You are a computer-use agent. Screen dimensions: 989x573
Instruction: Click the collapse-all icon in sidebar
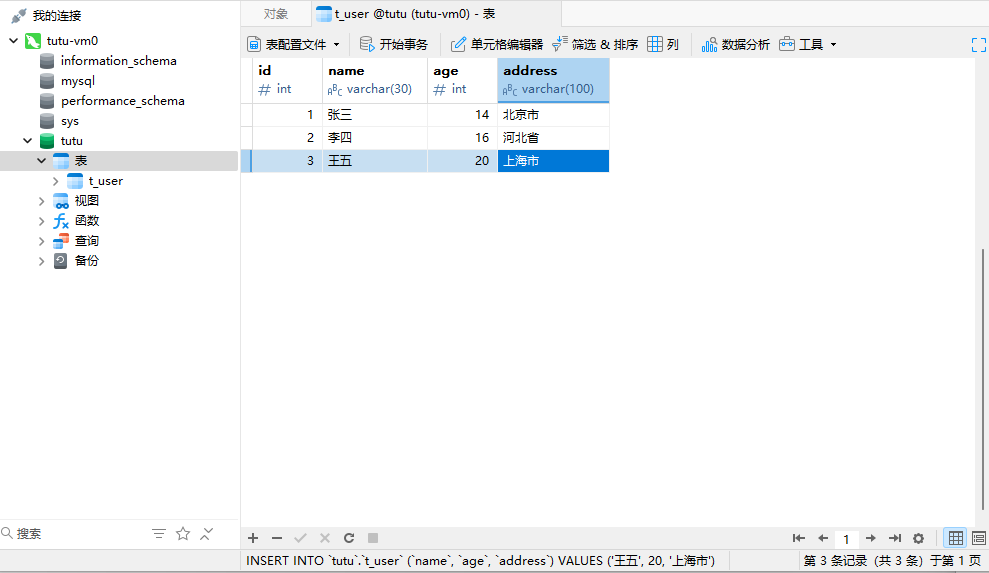206,534
